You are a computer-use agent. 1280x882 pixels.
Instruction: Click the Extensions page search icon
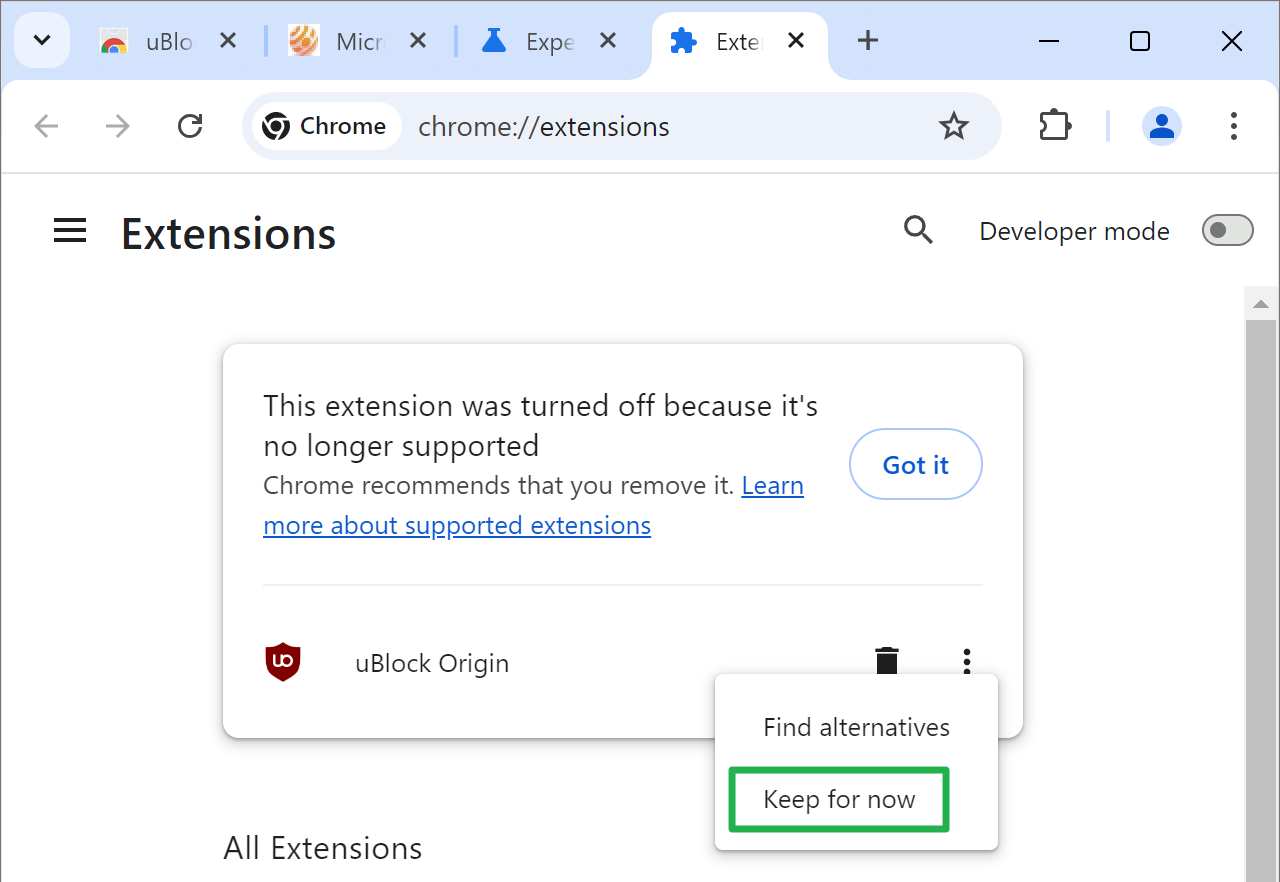tap(918, 231)
